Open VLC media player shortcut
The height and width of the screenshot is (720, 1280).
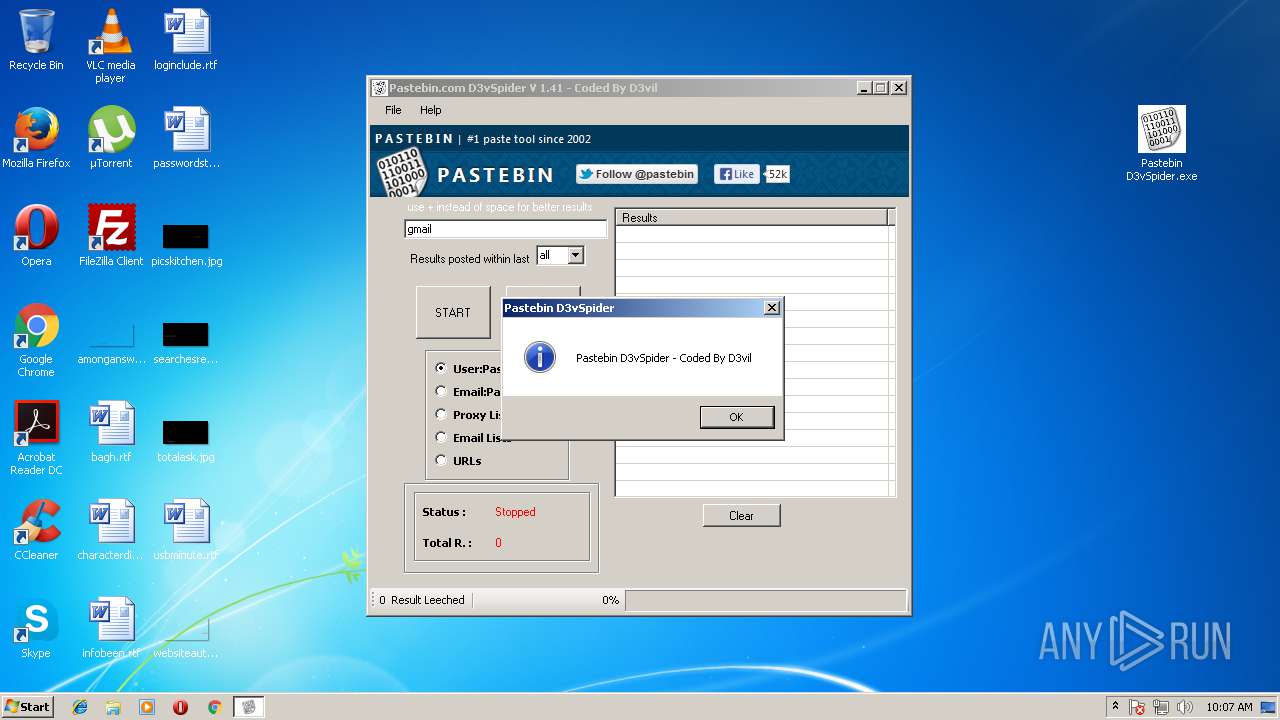[x=110, y=46]
